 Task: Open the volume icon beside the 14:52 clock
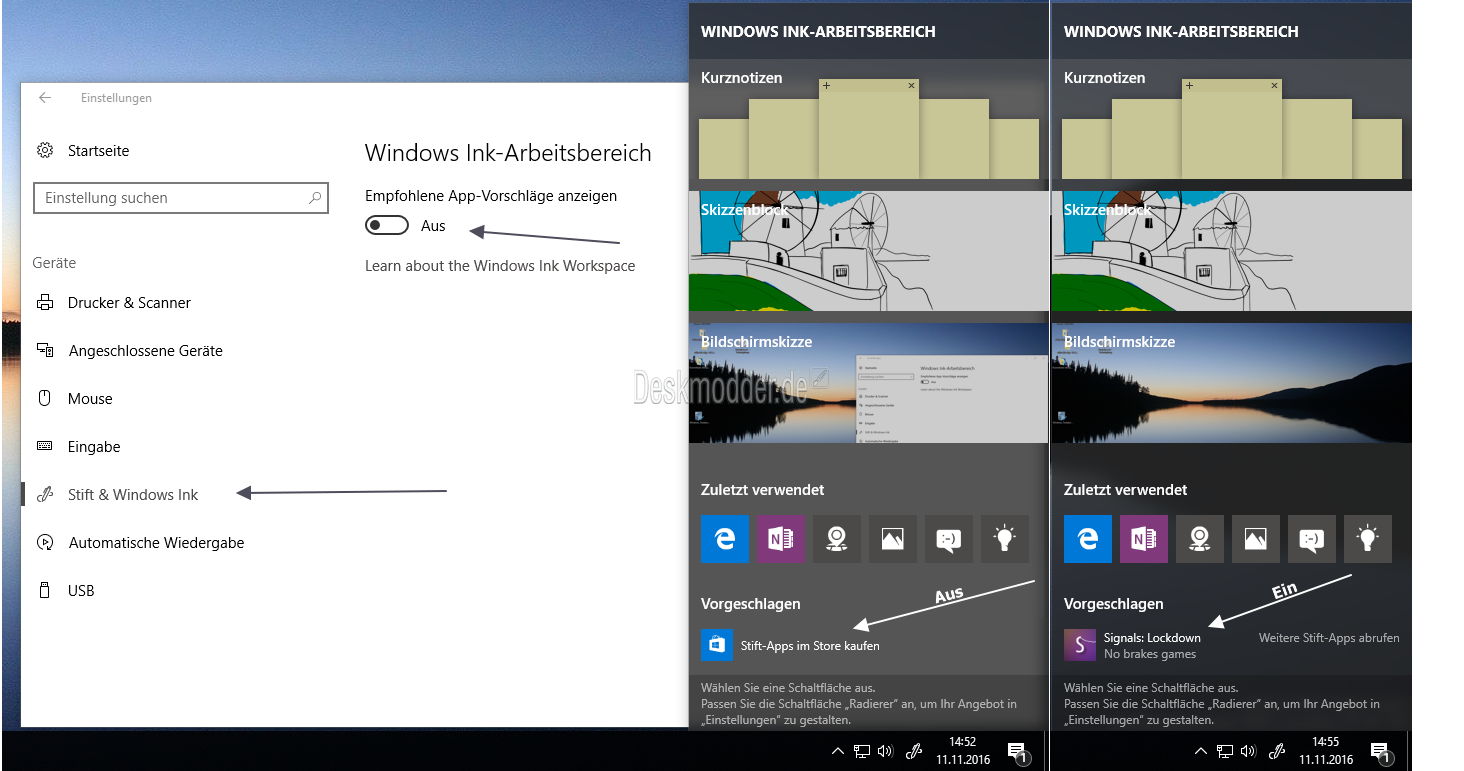(x=885, y=751)
